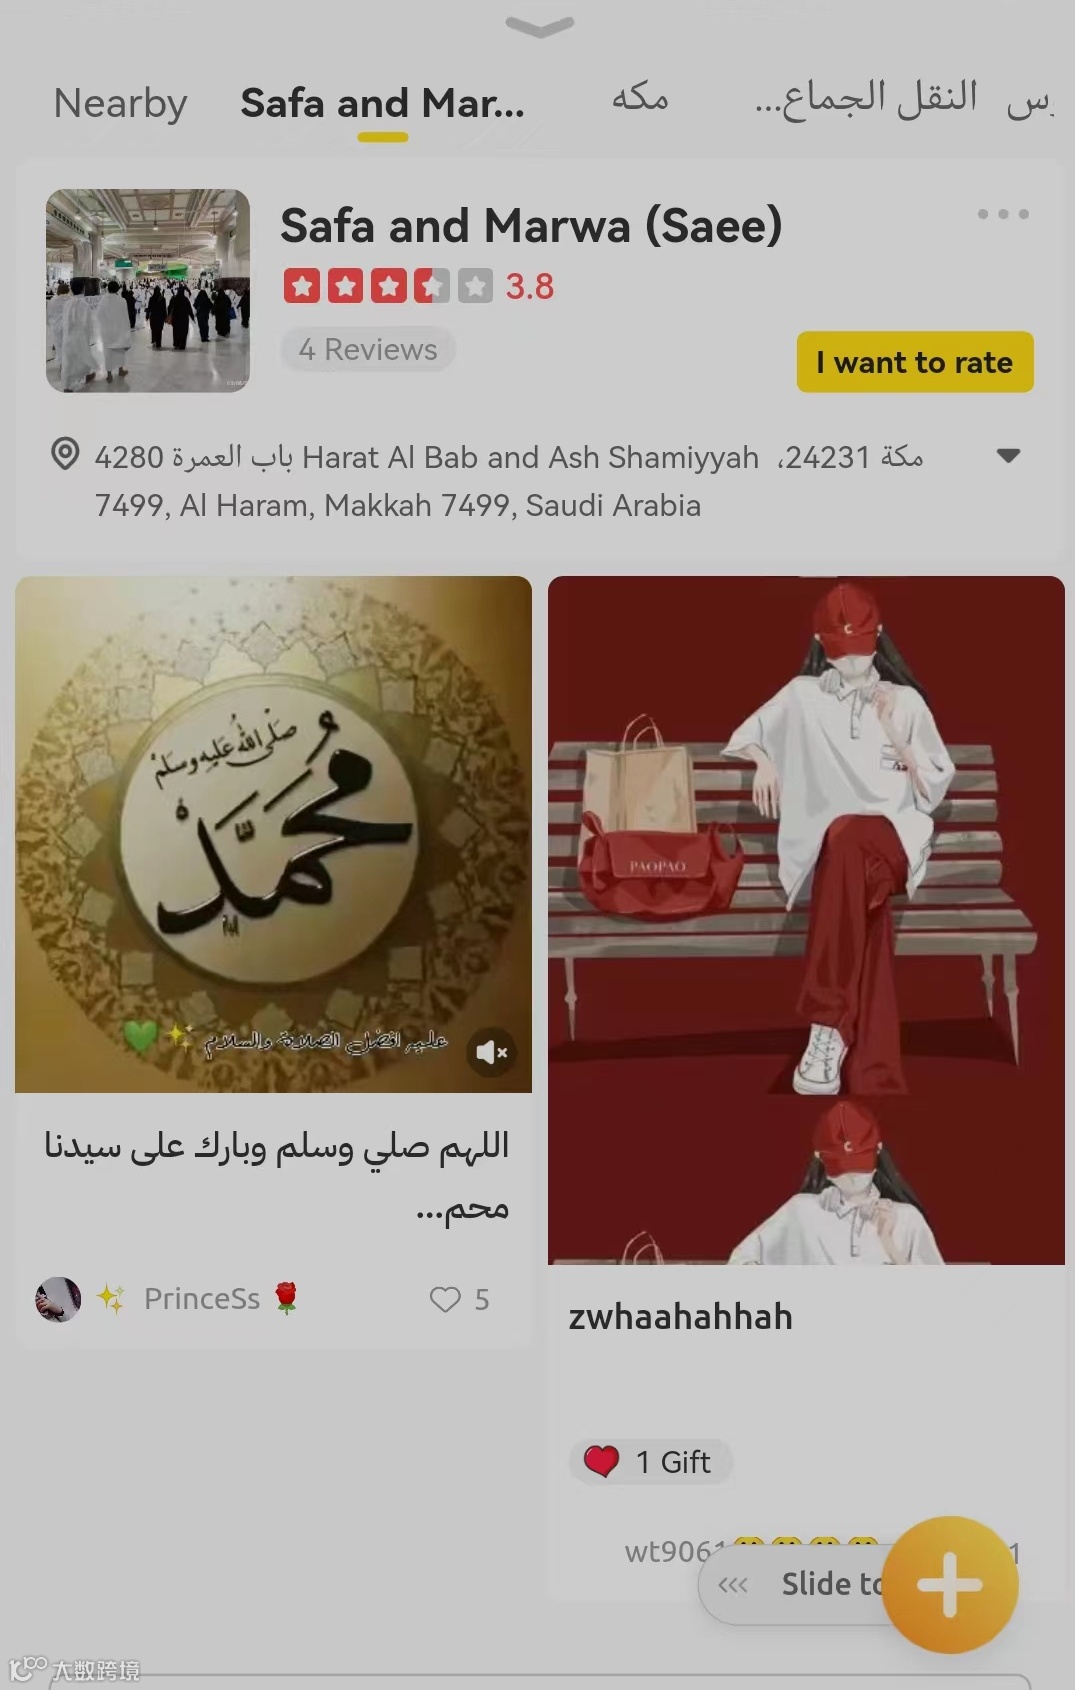Open the red-cap girl illustration post

(806, 920)
